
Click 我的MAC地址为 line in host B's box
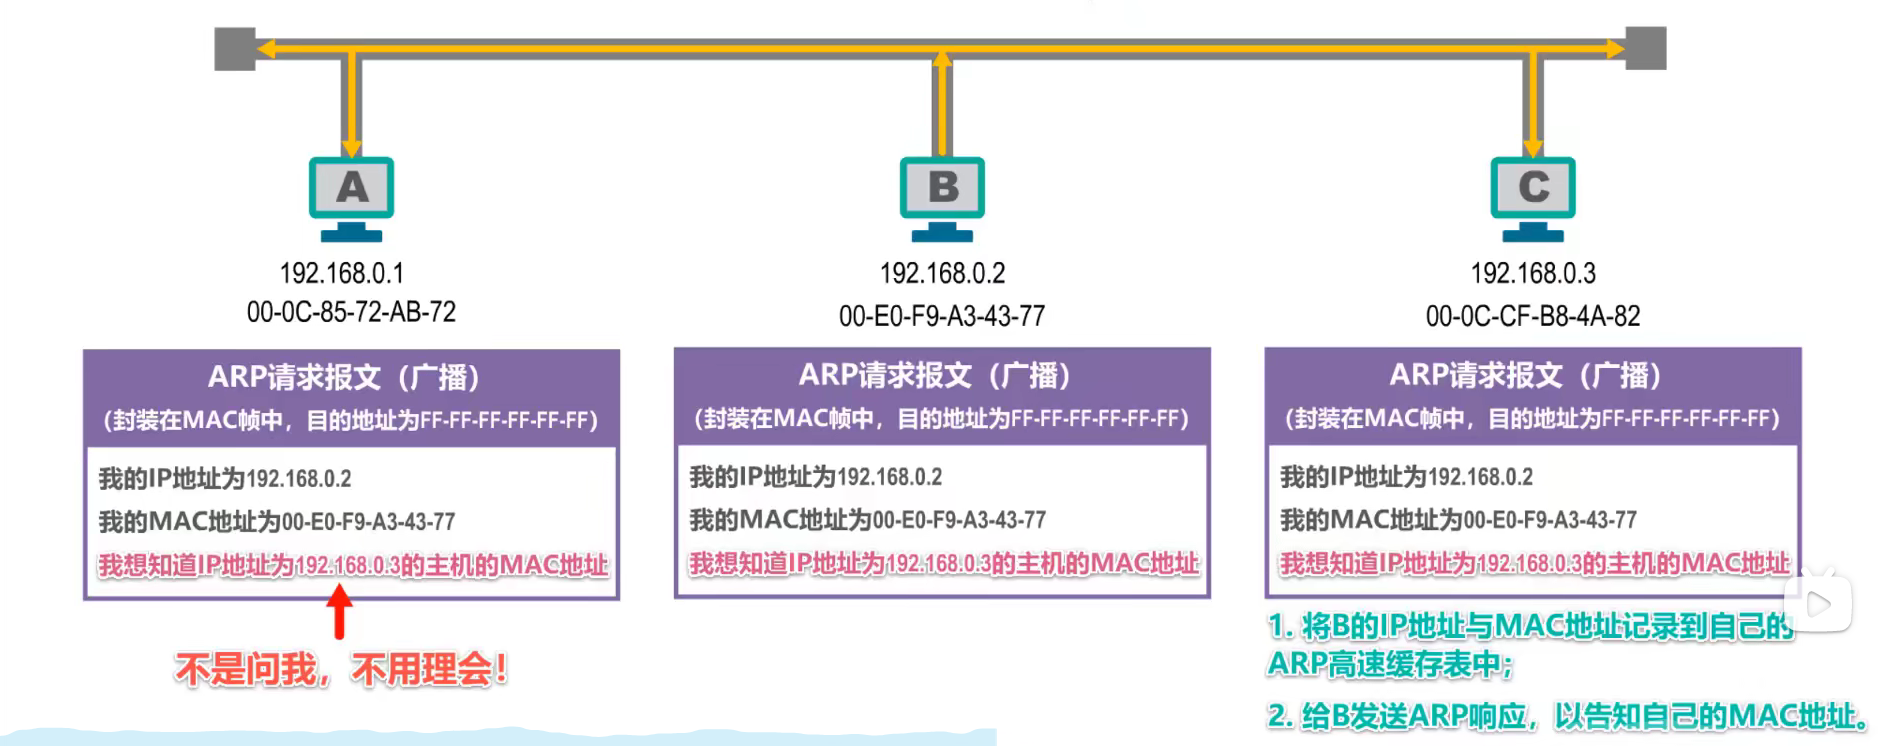click(868, 519)
